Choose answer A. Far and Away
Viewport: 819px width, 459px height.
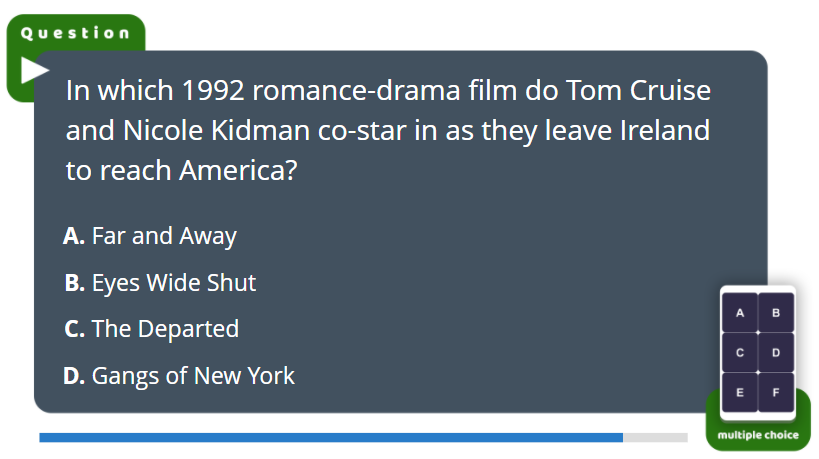click(150, 237)
